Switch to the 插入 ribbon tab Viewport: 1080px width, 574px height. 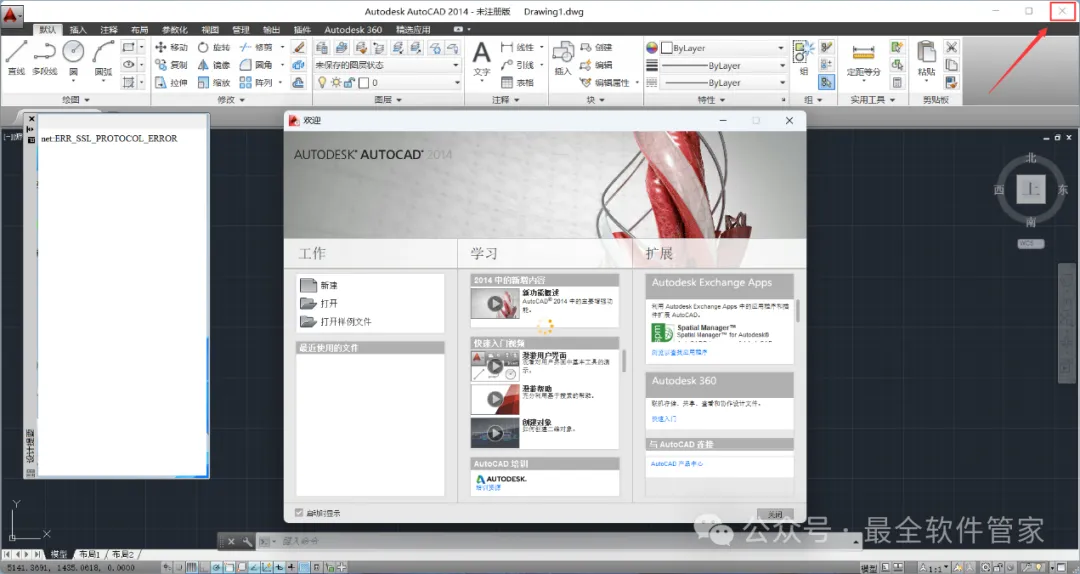tap(78, 30)
